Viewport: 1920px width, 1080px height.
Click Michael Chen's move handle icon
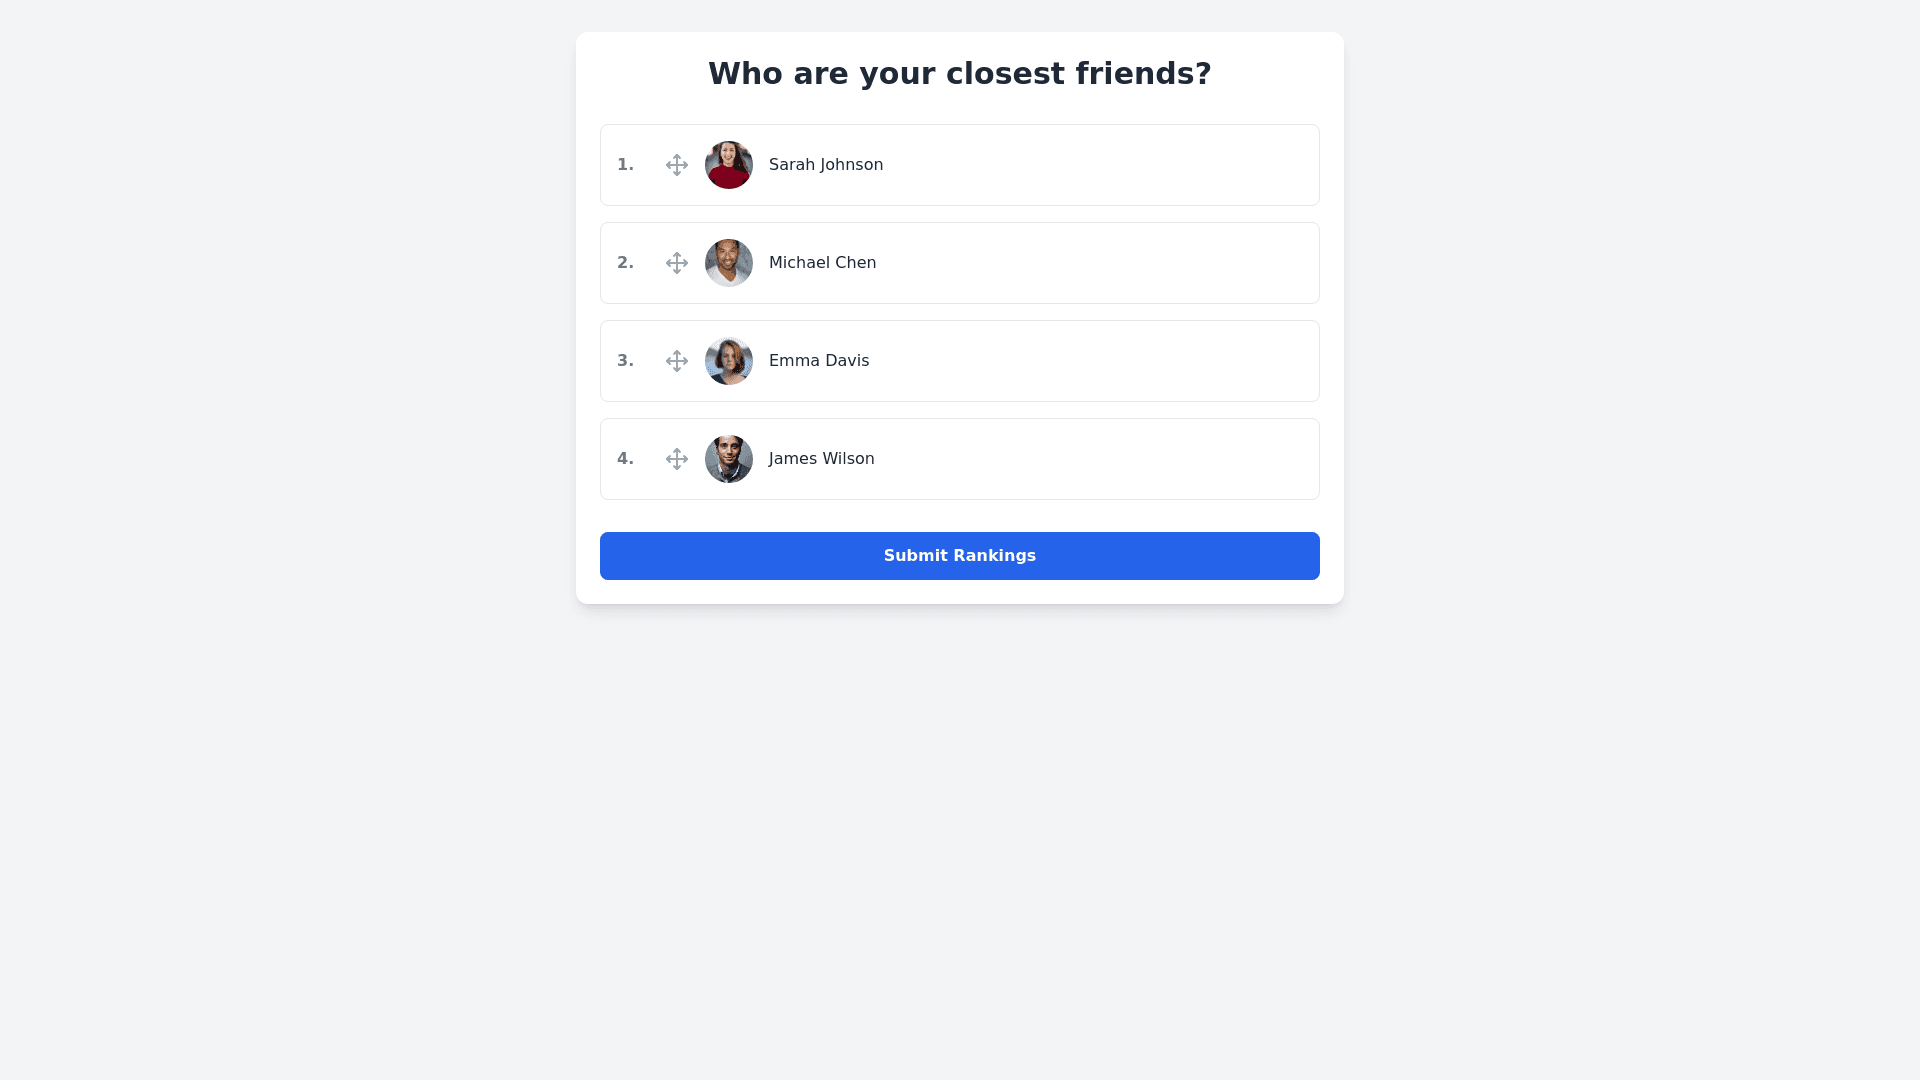tap(677, 263)
